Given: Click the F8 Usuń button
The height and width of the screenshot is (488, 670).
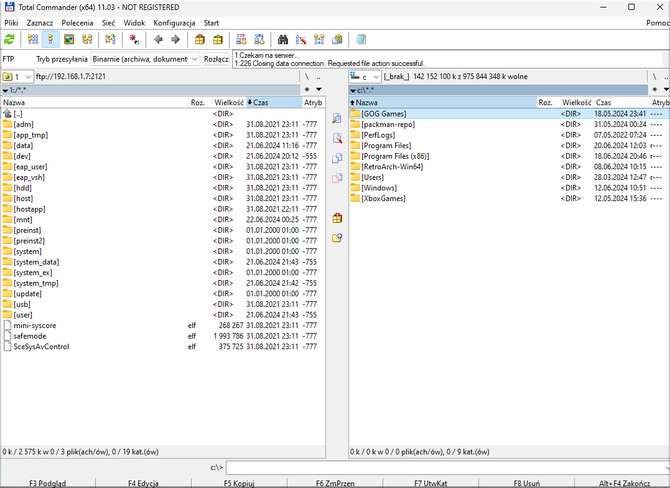Looking at the screenshot, I should [x=526, y=483].
